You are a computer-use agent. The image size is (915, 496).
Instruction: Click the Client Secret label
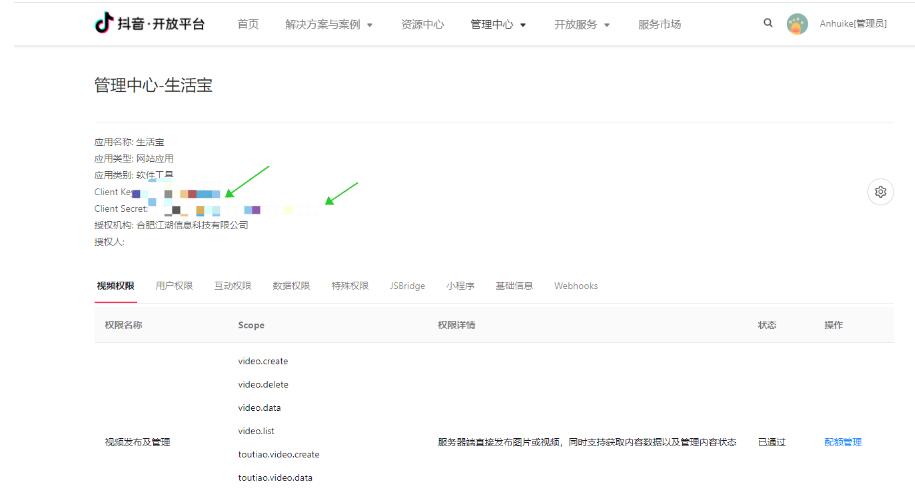[121, 208]
